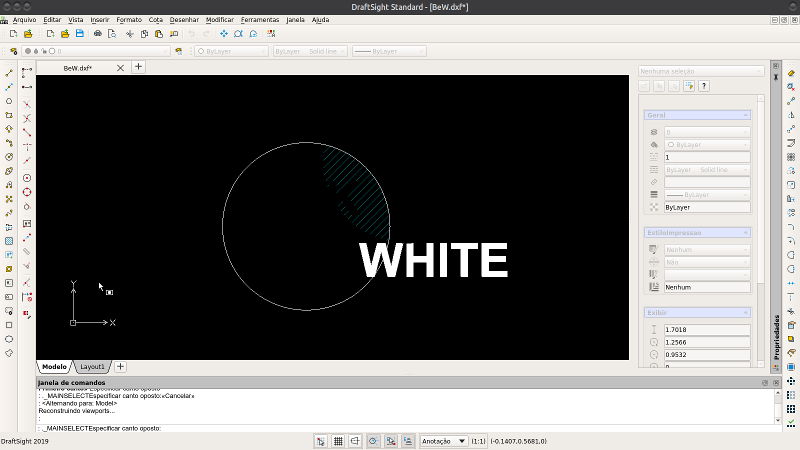Select the Pan tool in the toolbar
800x450 pixels.
224,33
